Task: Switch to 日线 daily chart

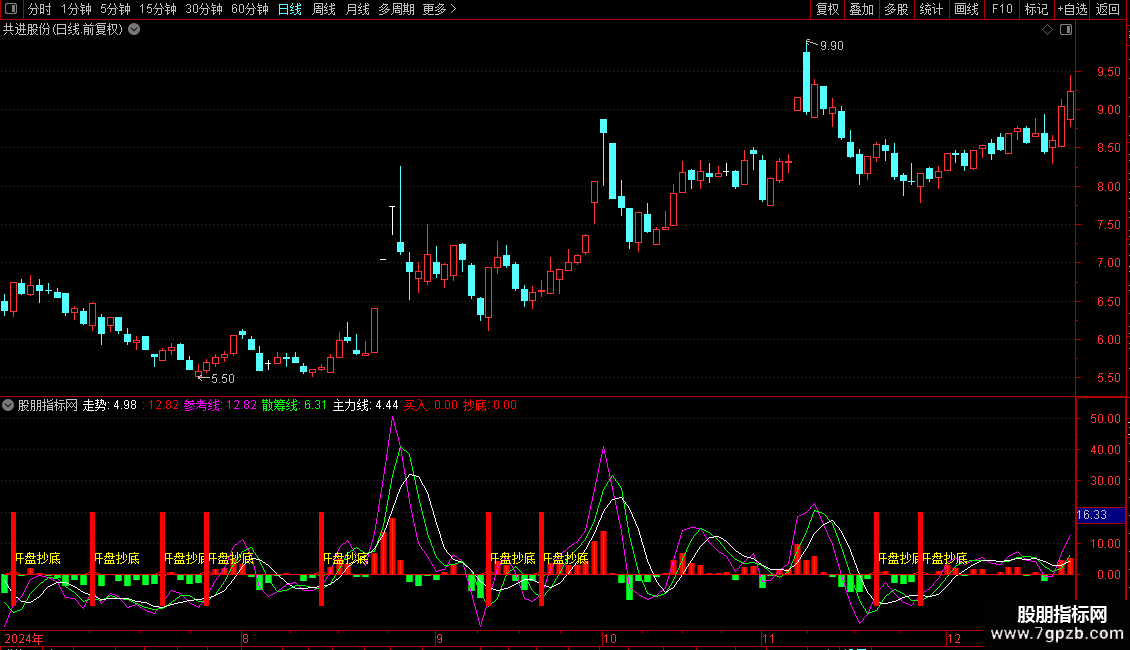Action: [x=290, y=9]
